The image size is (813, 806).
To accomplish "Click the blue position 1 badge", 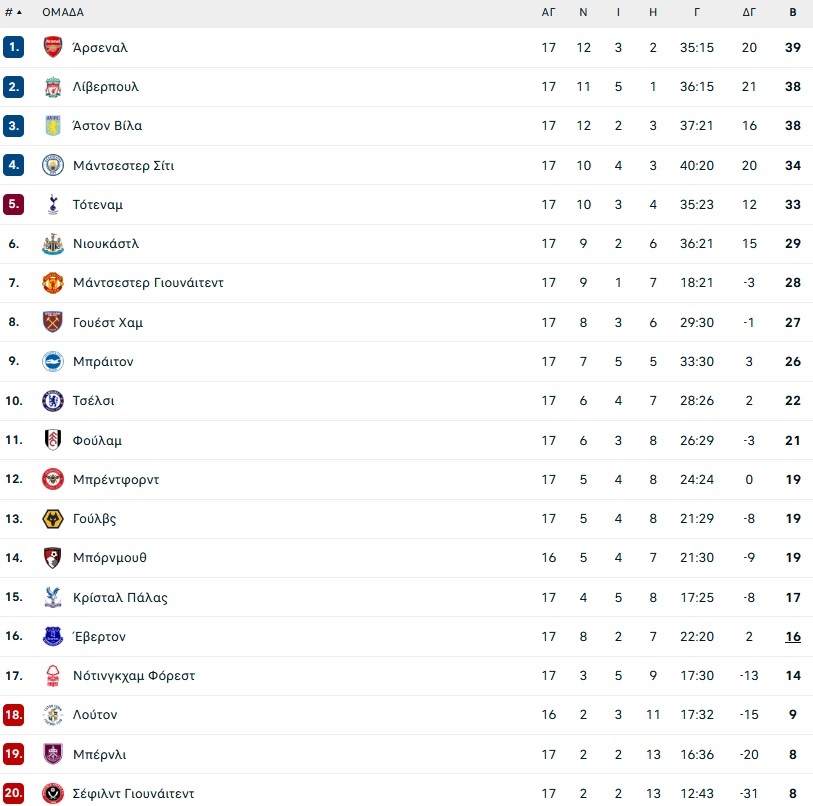I will tap(13, 47).
